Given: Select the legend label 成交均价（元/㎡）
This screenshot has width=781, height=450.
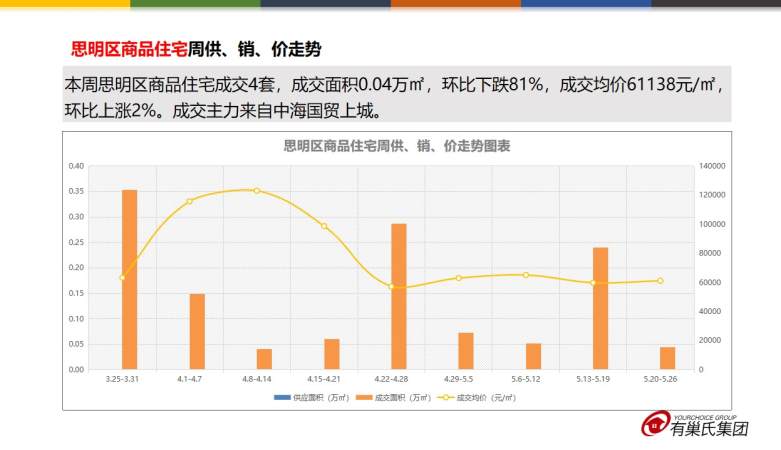Looking at the screenshot, I should [486, 398].
